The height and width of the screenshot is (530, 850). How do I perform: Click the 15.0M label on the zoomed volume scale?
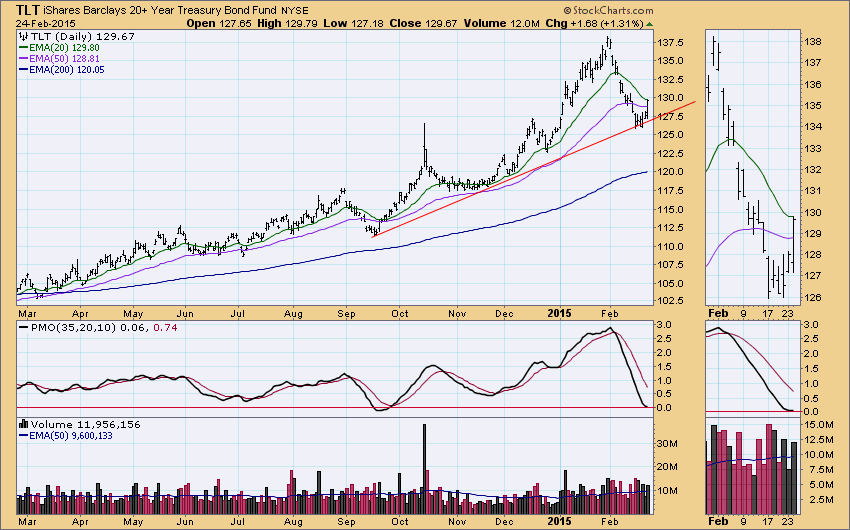[x=819, y=425]
